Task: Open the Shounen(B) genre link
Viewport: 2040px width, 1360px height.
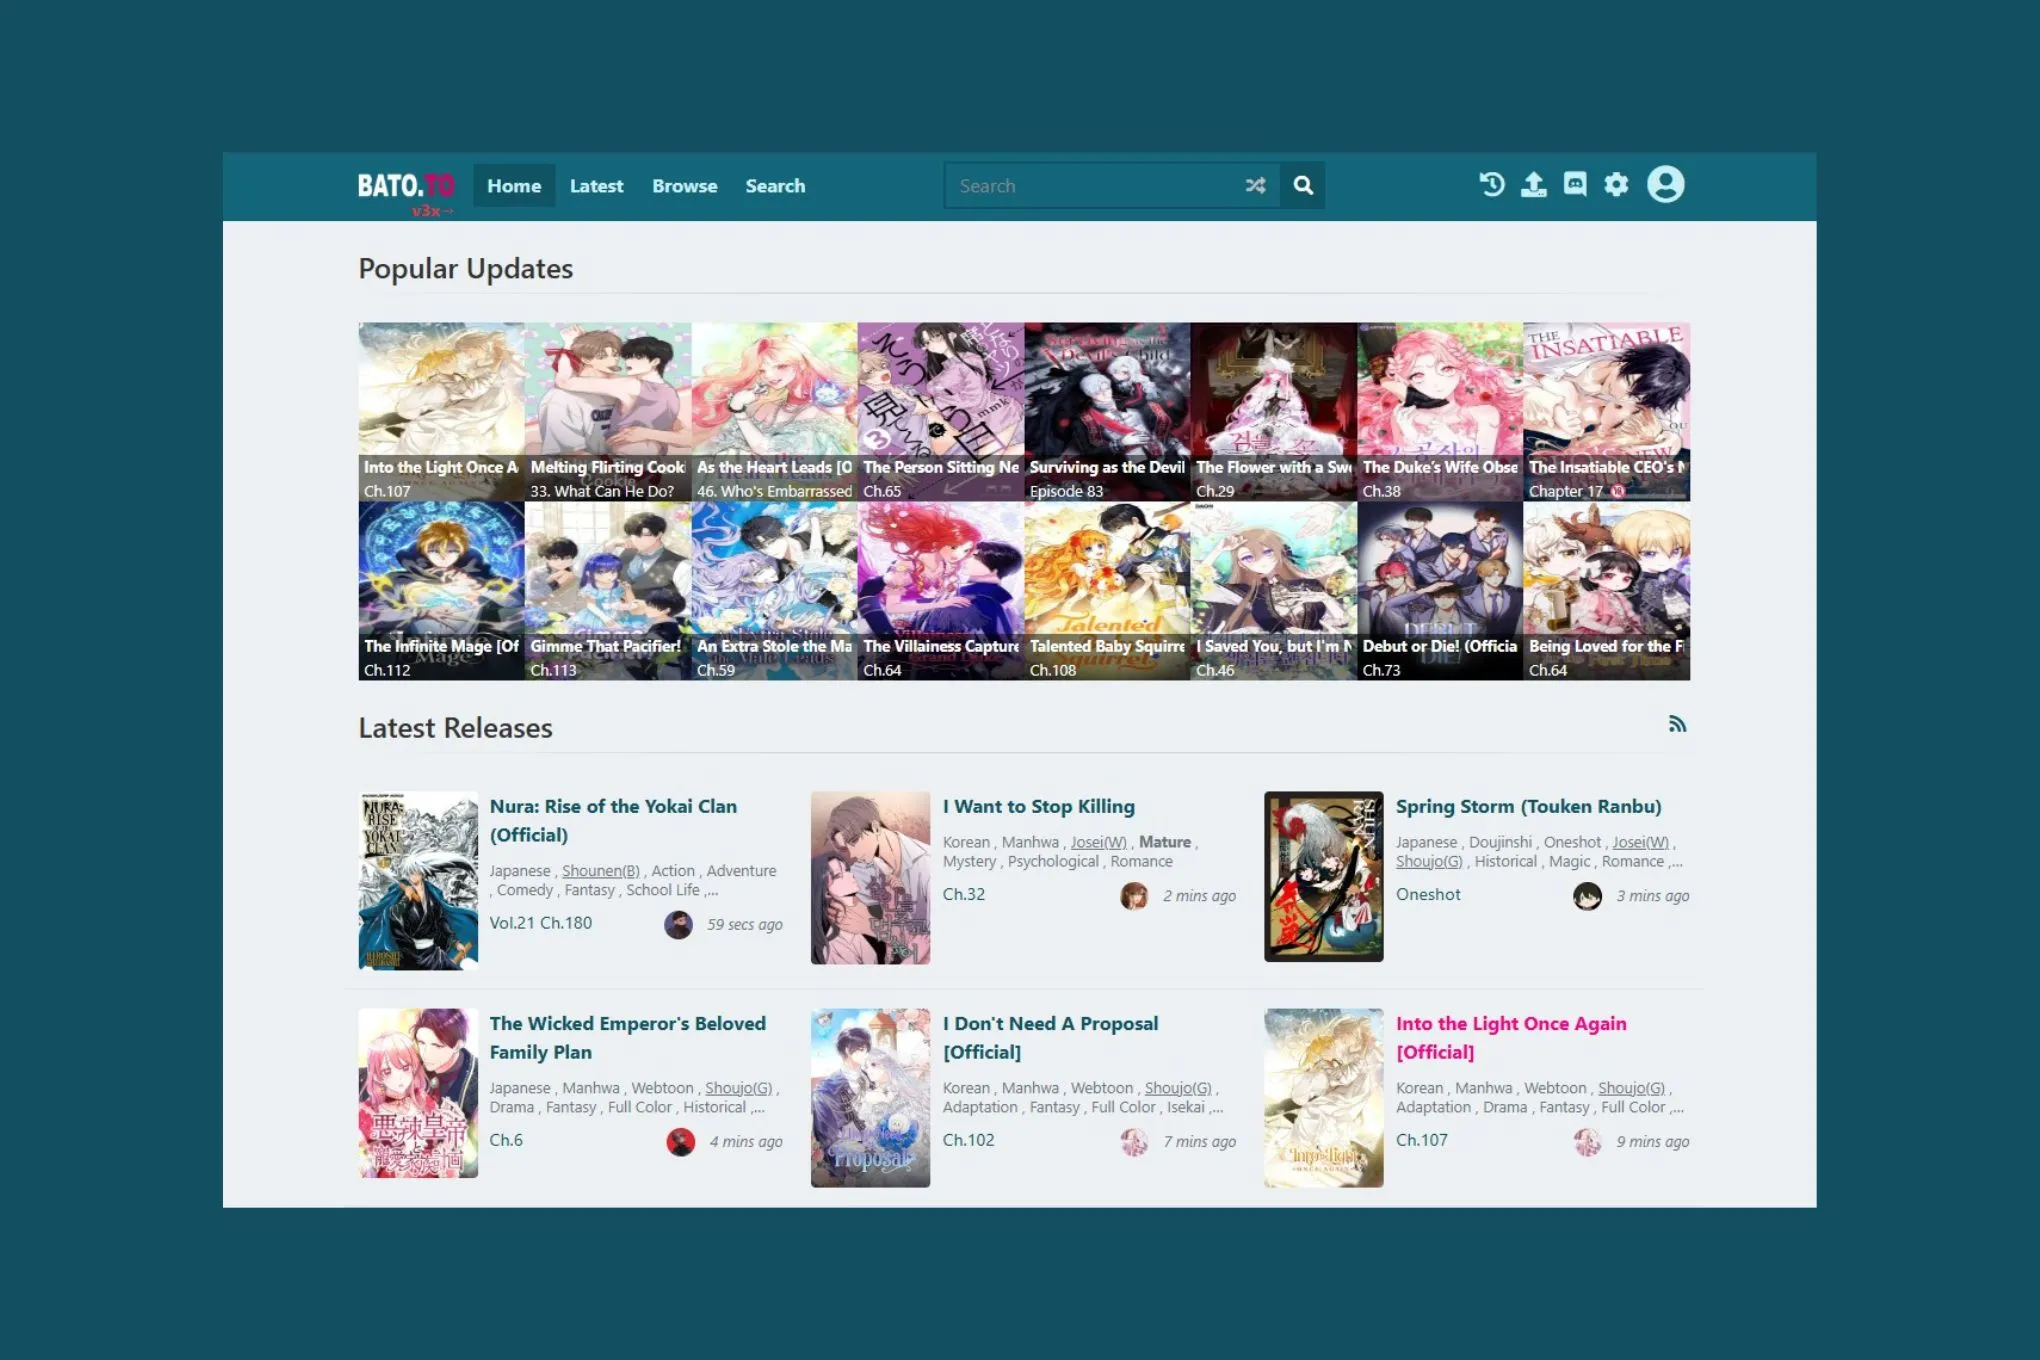Action: pyautogui.click(x=600, y=870)
